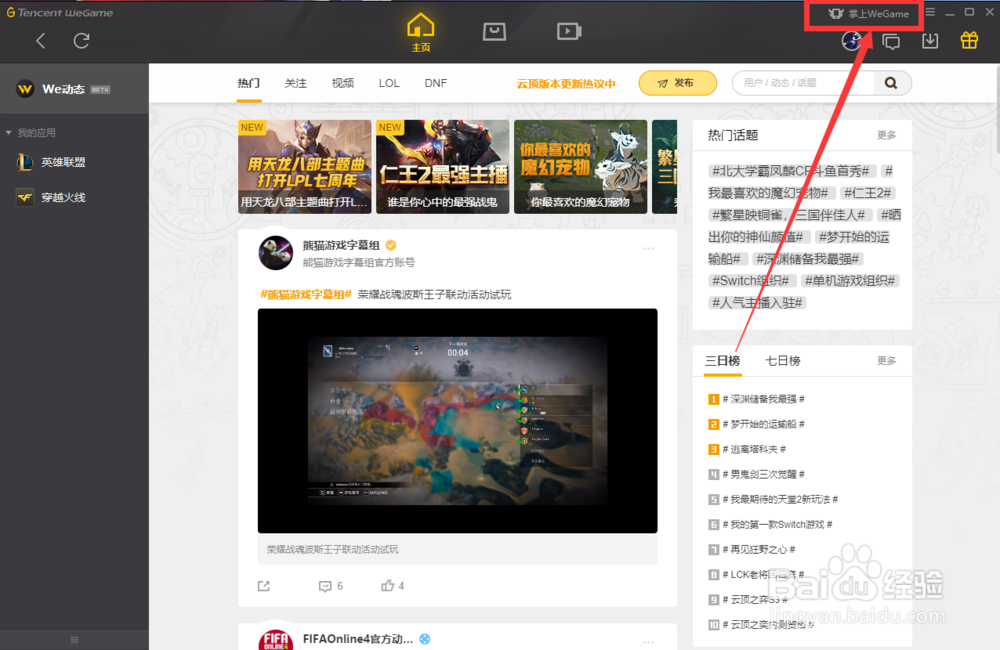Image resolution: width=1000 pixels, height=650 pixels.
Task: Switch to the 视频 tab
Action: pyautogui.click(x=342, y=83)
